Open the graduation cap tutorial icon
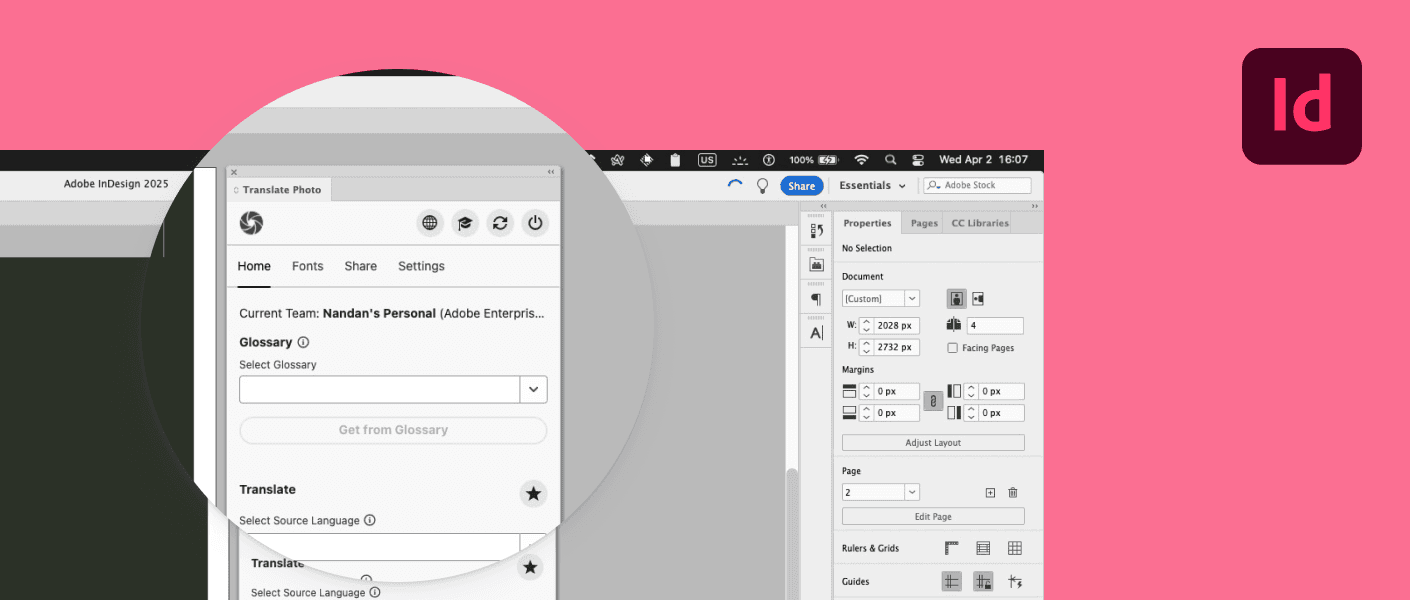The height and width of the screenshot is (600, 1410). [x=465, y=223]
